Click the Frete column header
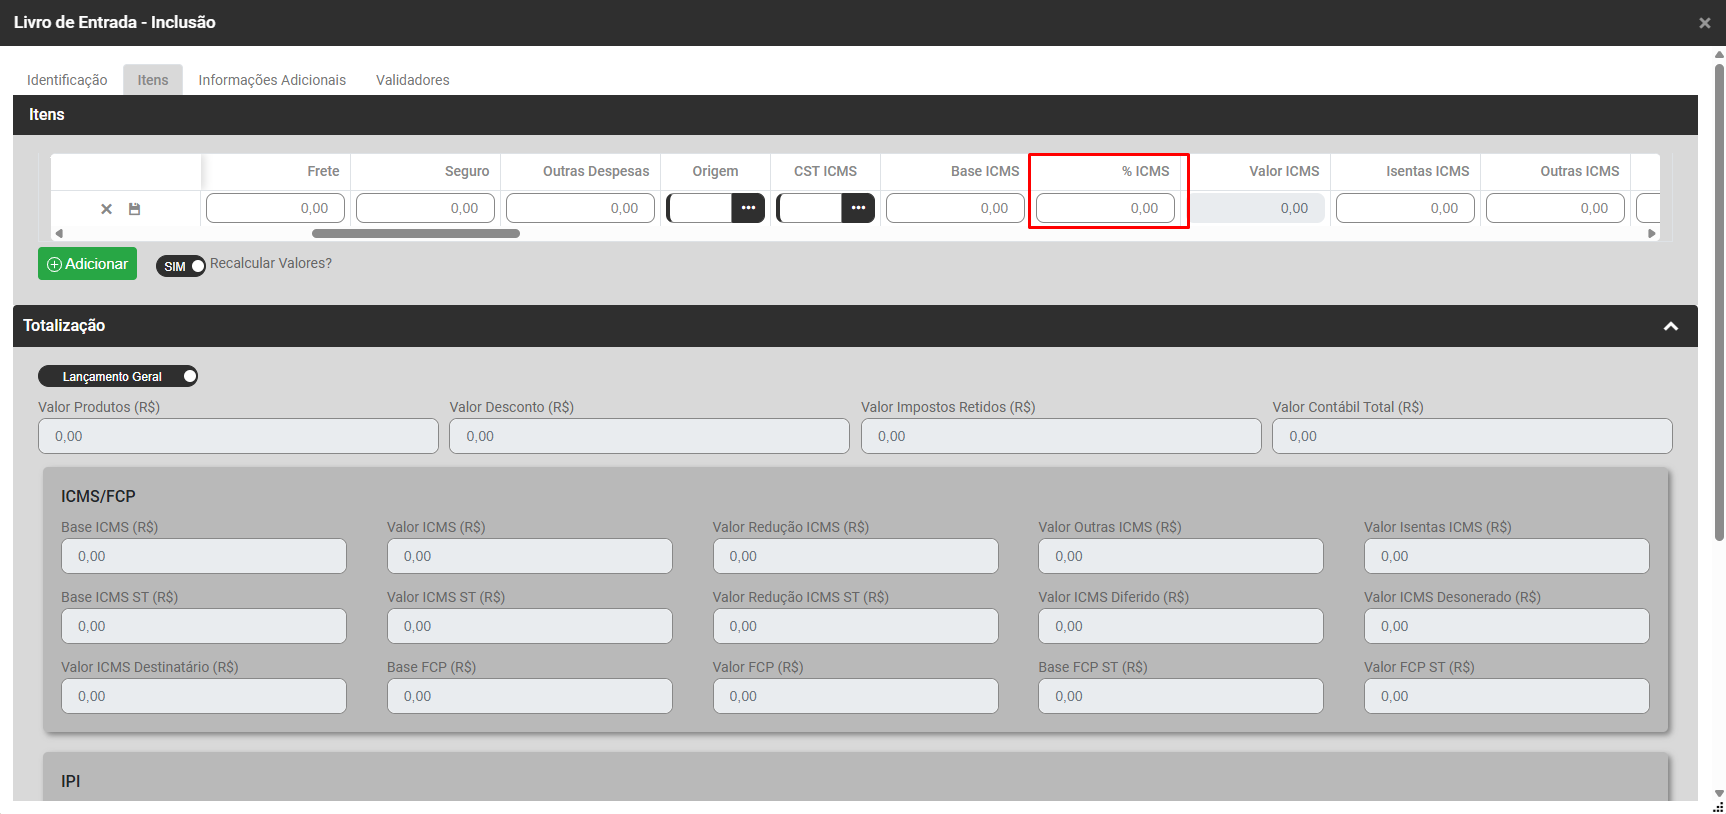 (x=323, y=171)
